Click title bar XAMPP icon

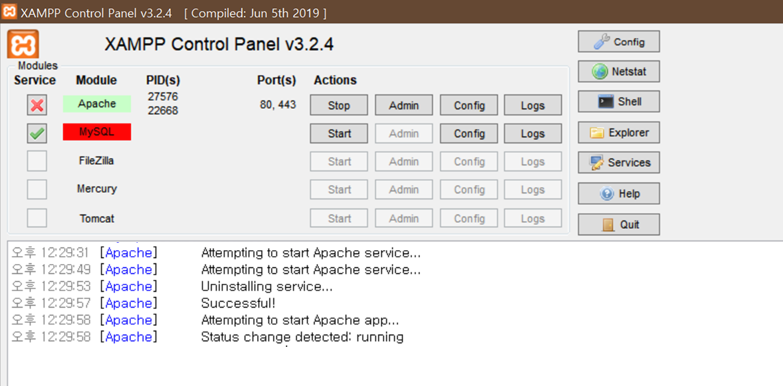point(9,12)
